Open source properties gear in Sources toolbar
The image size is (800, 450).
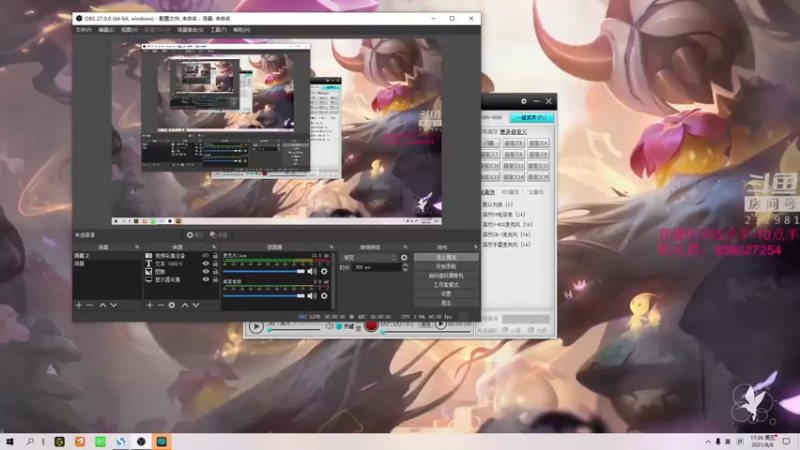click(x=172, y=305)
